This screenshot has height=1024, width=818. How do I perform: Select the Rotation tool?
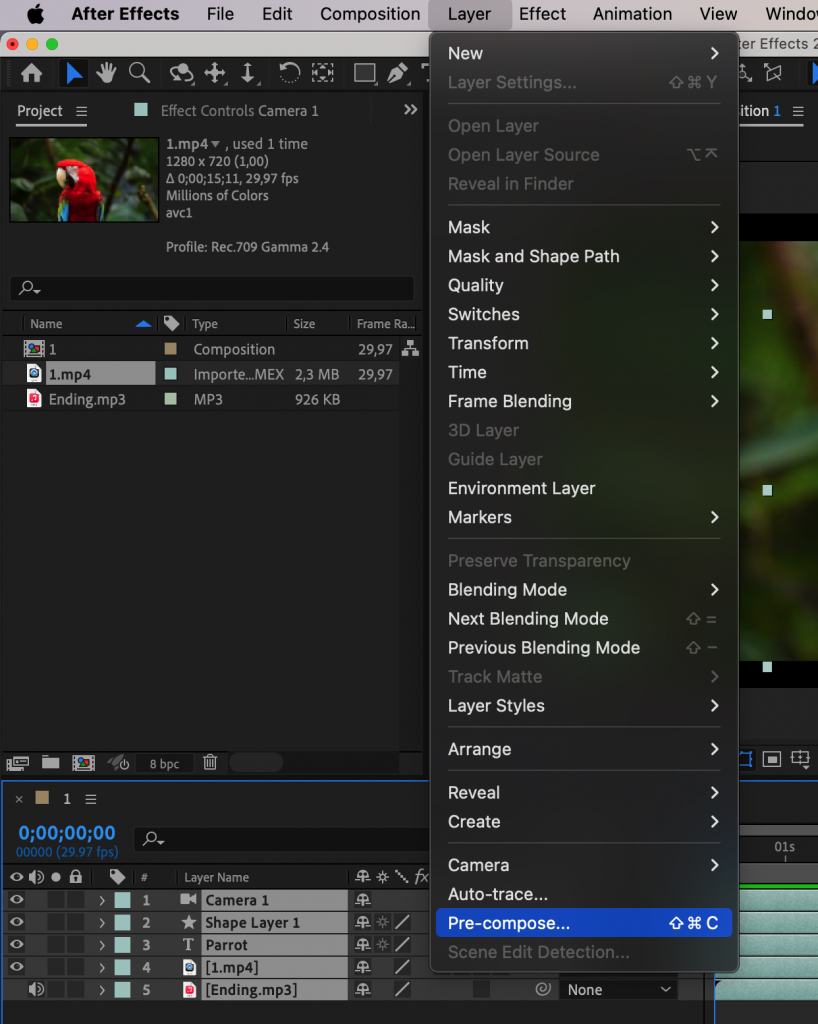coord(287,73)
